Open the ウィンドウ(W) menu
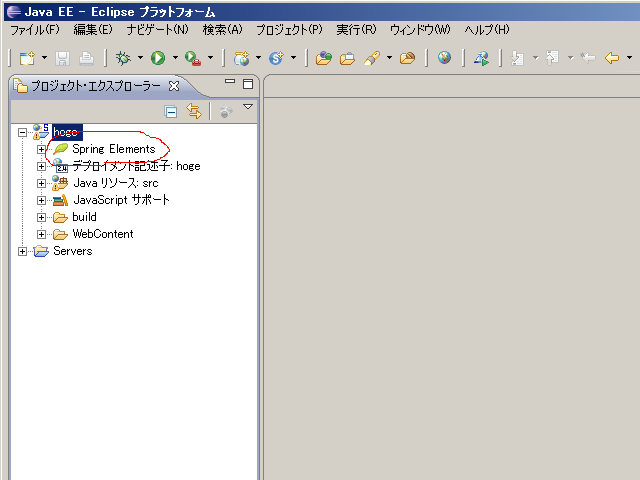Viewport: 640px width, 480px height. tap(420, 29)
